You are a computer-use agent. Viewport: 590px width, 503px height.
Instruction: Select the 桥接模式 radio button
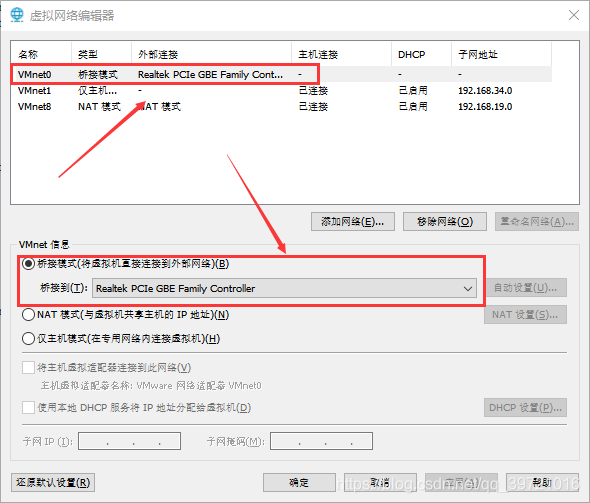pos(28,264)
